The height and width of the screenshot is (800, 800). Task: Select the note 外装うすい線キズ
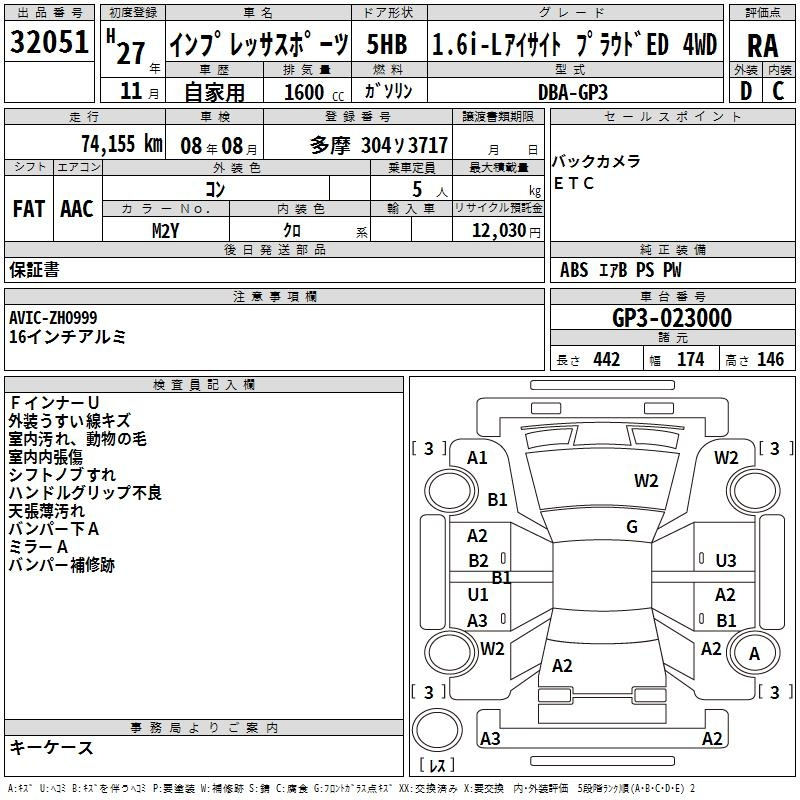pyautogui.click(x=70, y=421)
